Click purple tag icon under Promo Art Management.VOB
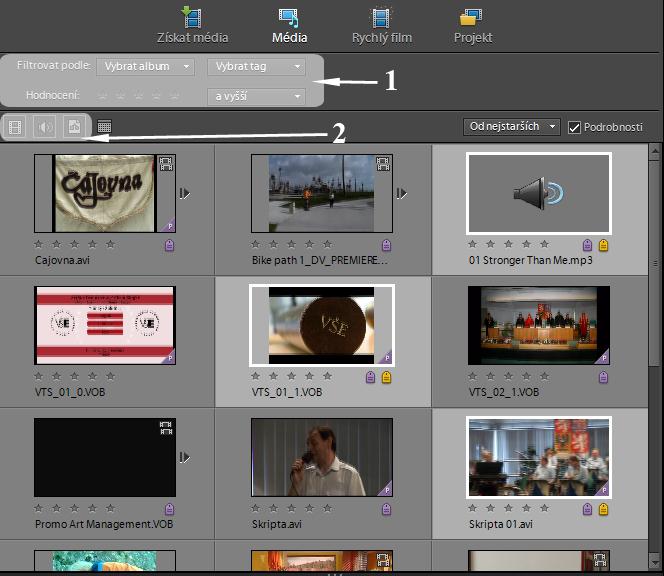 pos(169,509)
